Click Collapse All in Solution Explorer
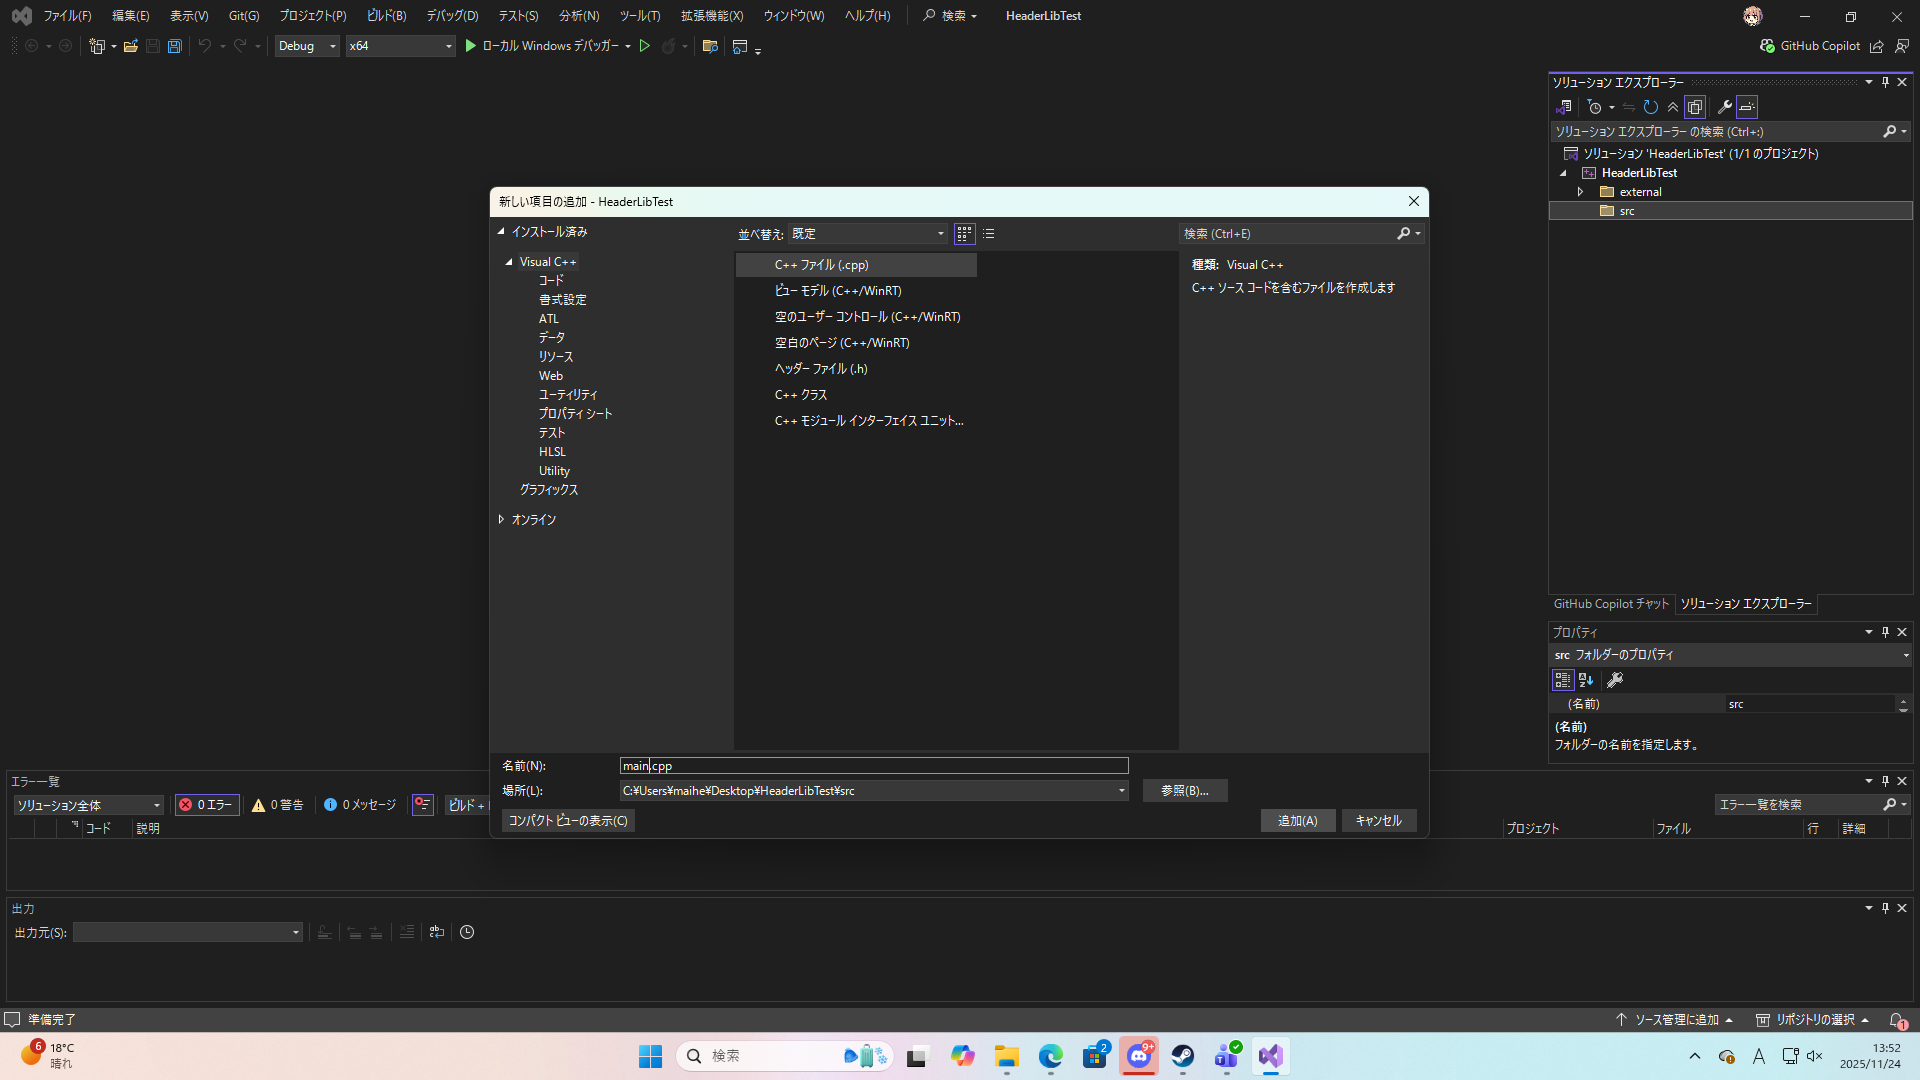This screenshot has height=1080, width=1920. coord(1673,107)
